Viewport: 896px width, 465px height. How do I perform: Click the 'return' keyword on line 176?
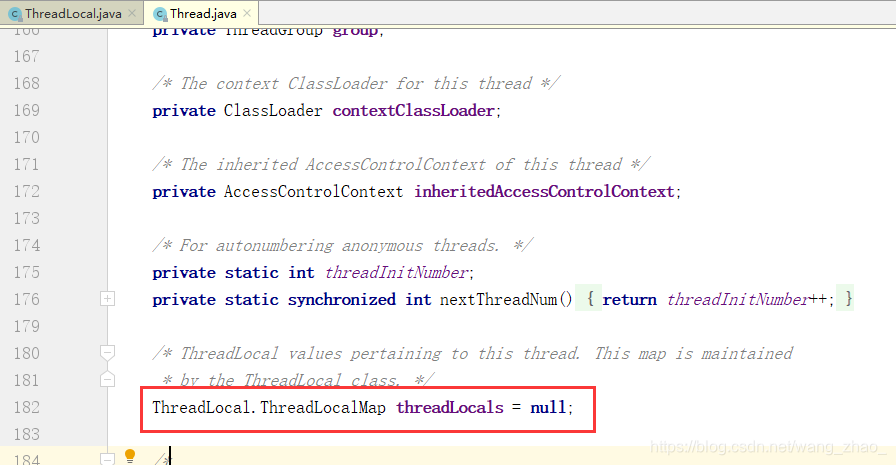coord(629,299)
